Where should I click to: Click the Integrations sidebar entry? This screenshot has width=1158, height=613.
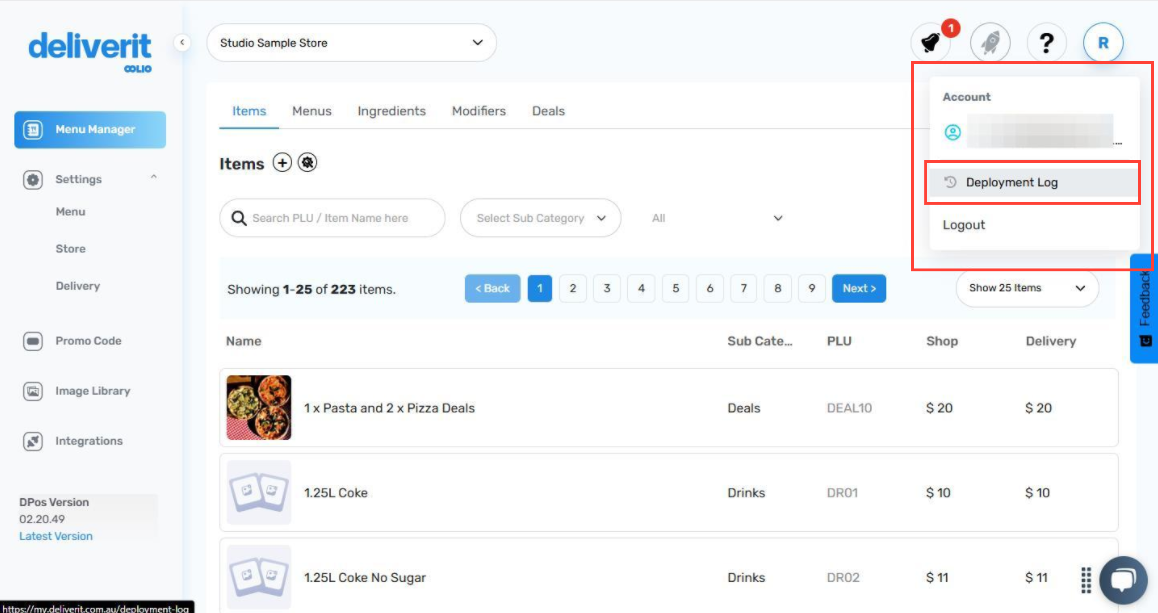pos(90,440)
